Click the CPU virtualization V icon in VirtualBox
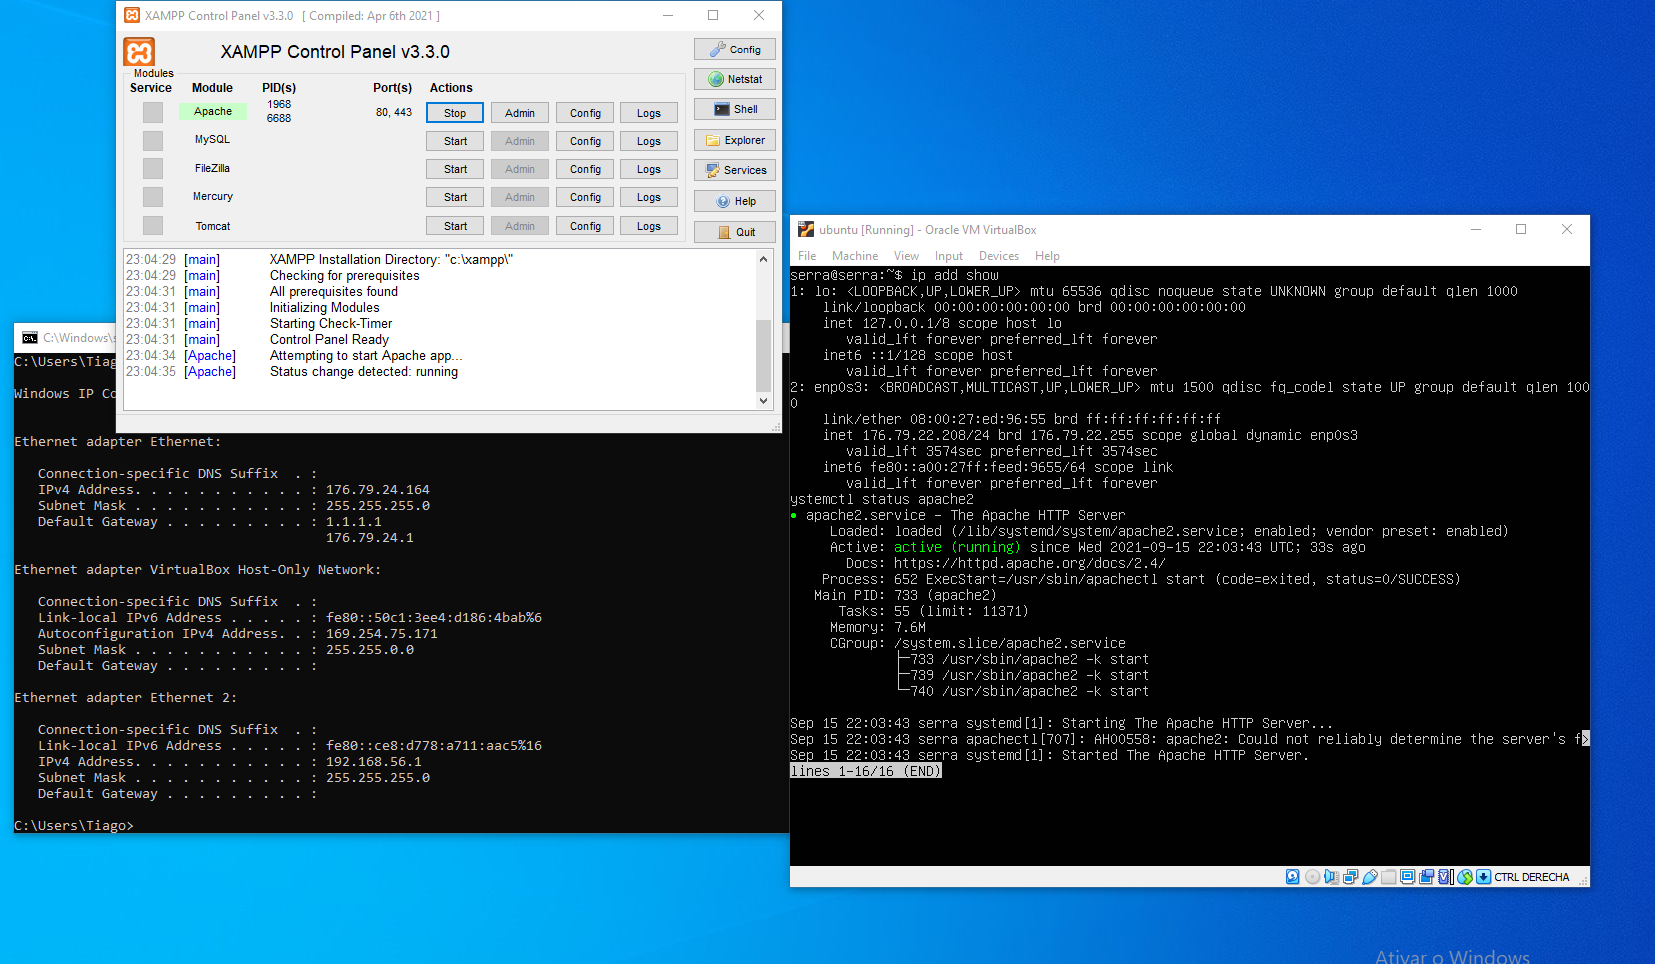Viewport: 1655px width, 964px height. click(x=1445, y=877)
